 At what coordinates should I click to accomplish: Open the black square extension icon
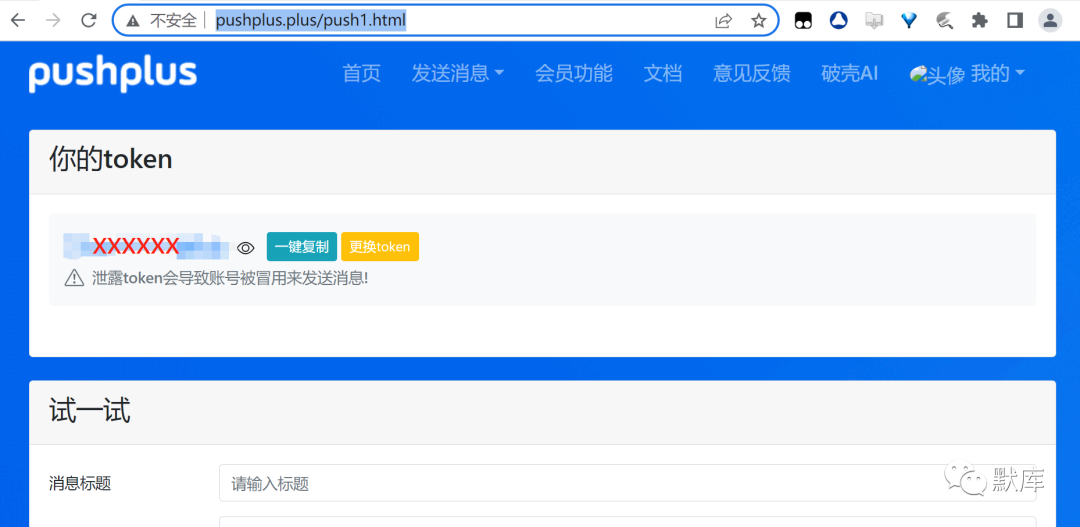803,21
